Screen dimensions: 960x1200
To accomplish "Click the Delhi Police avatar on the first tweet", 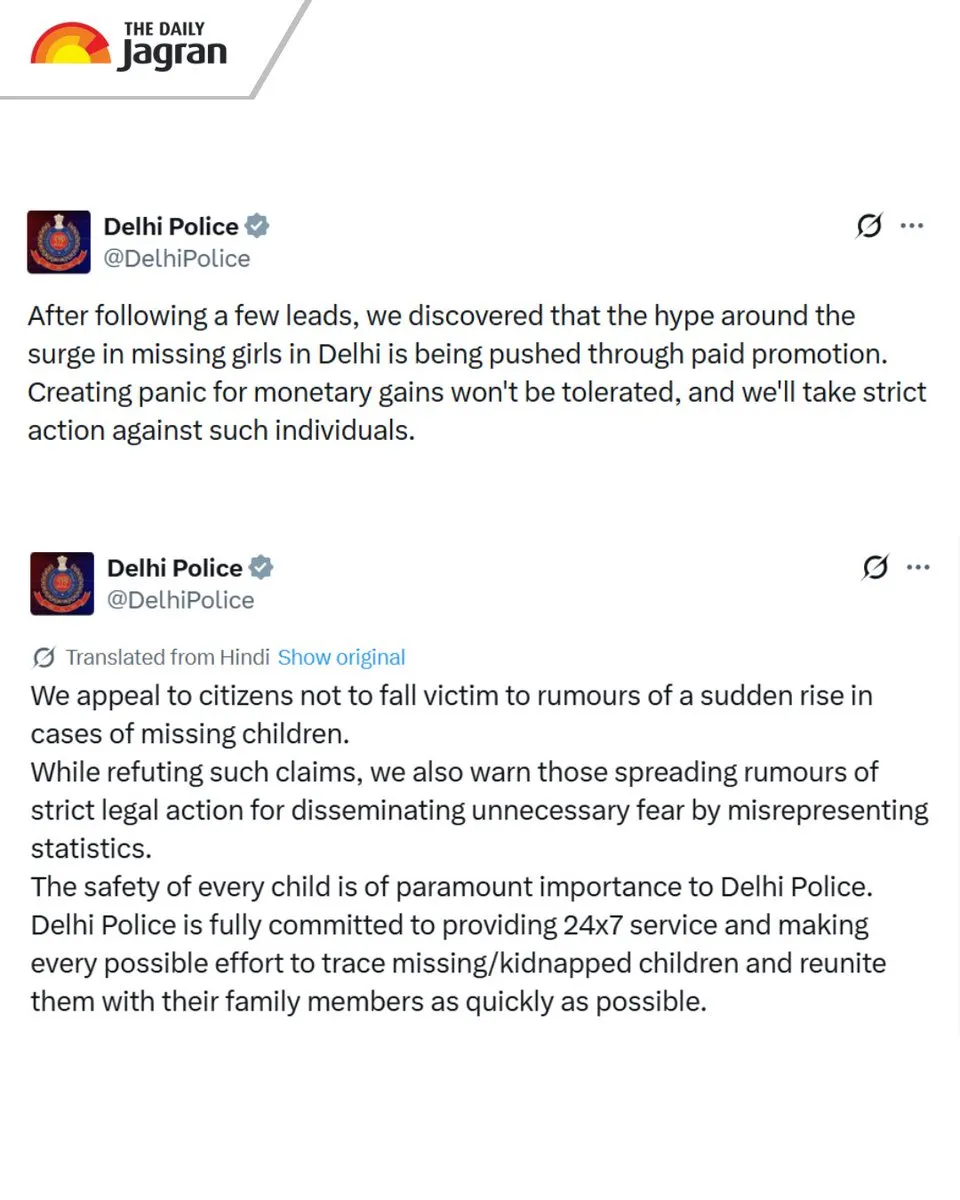I will pyautogui.click(x=58, y=241).
